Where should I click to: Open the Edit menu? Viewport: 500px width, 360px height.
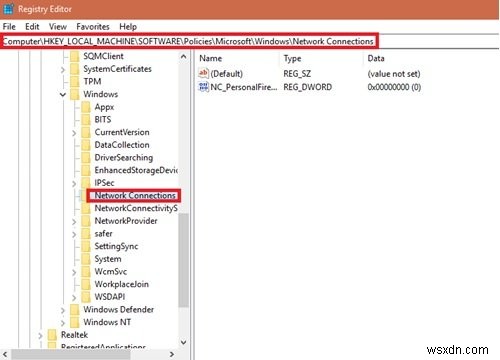pyautogui.click(x=32, y=27)
